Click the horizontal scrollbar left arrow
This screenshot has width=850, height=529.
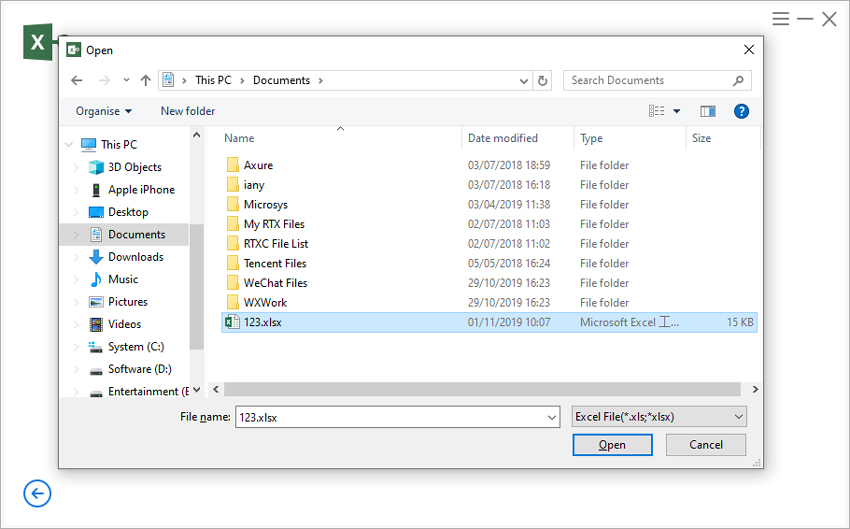[x=216, y=389]
